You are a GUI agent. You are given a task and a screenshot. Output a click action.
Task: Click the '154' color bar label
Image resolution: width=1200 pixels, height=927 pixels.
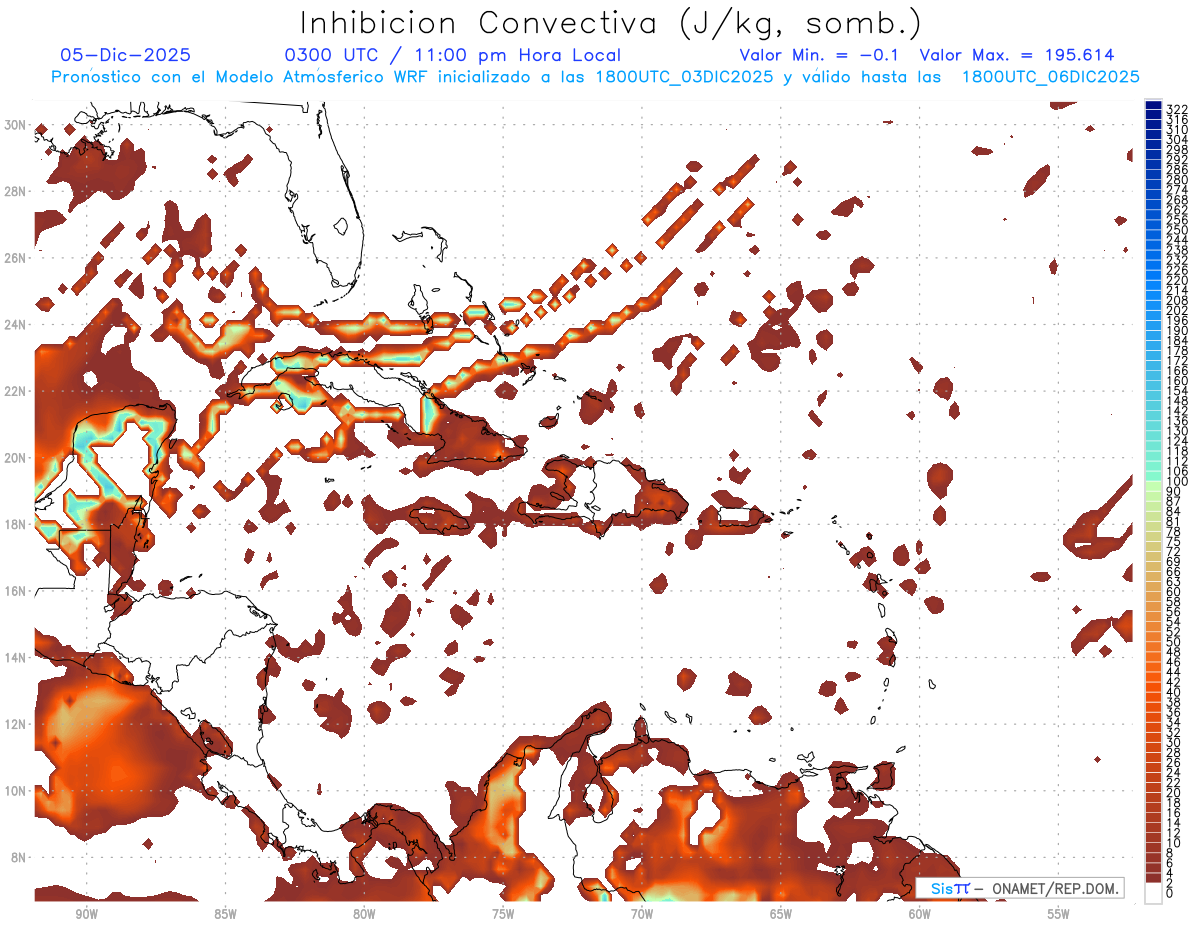click(x=1177, y=391)
